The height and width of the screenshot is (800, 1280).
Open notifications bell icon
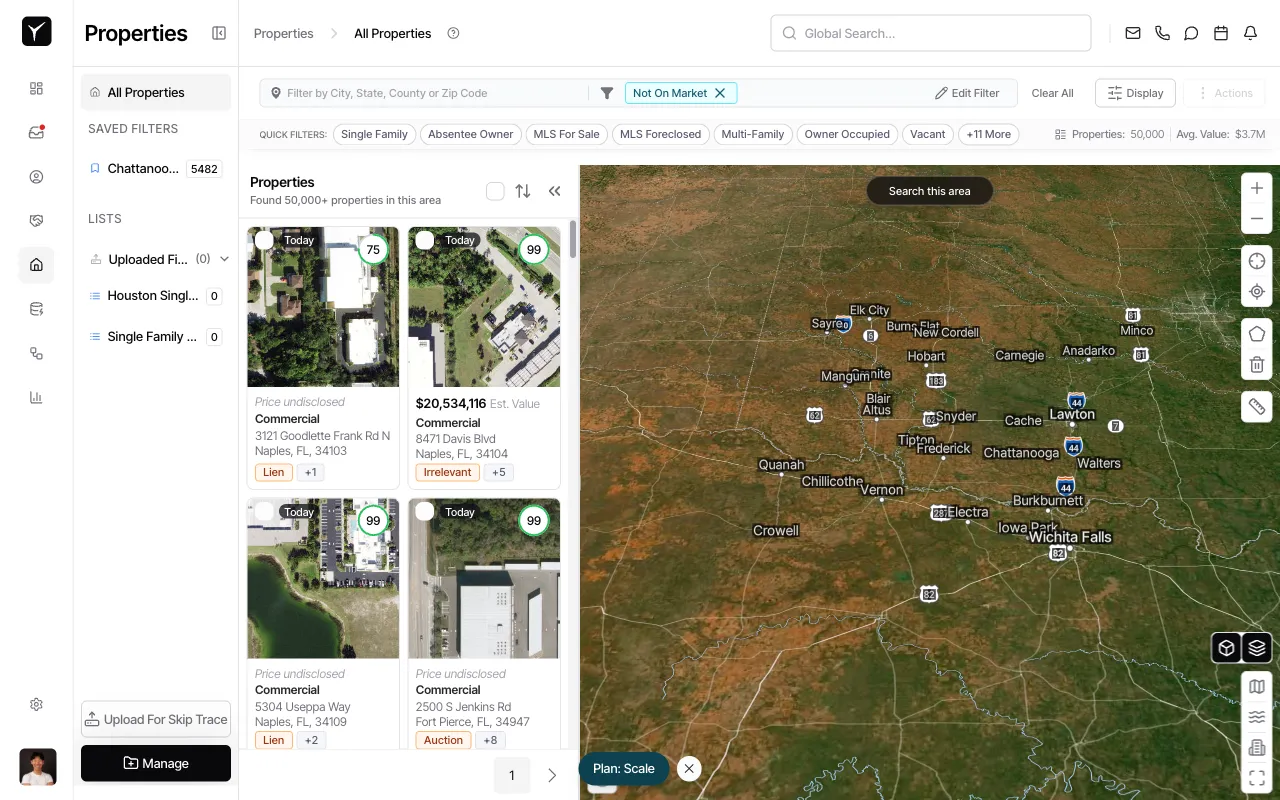(x=1250, y=33)
